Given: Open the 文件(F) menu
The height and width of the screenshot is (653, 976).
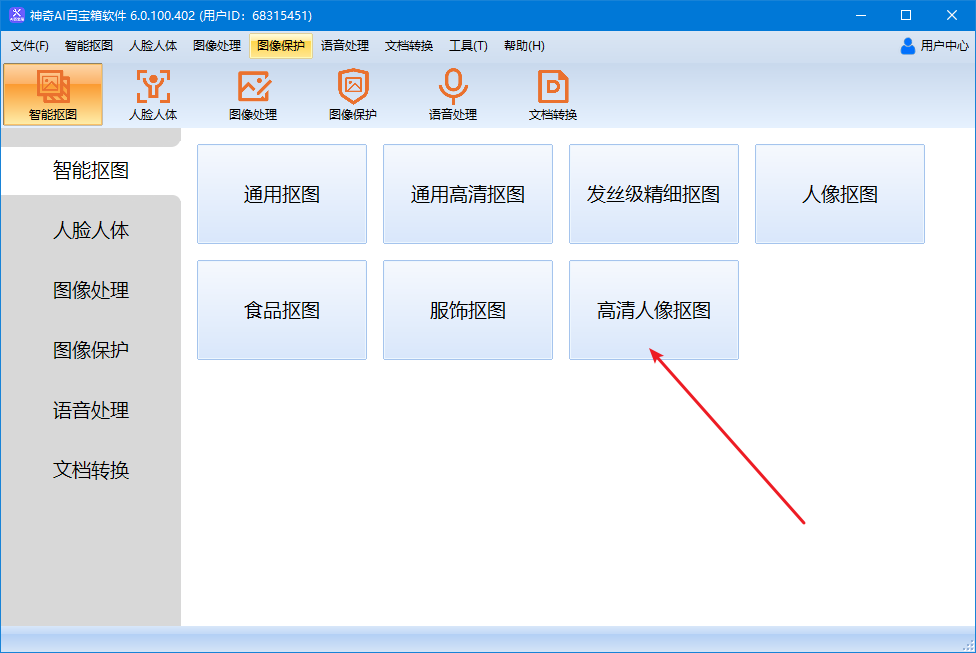Looking at the screenshot, I should click(30, 46).
